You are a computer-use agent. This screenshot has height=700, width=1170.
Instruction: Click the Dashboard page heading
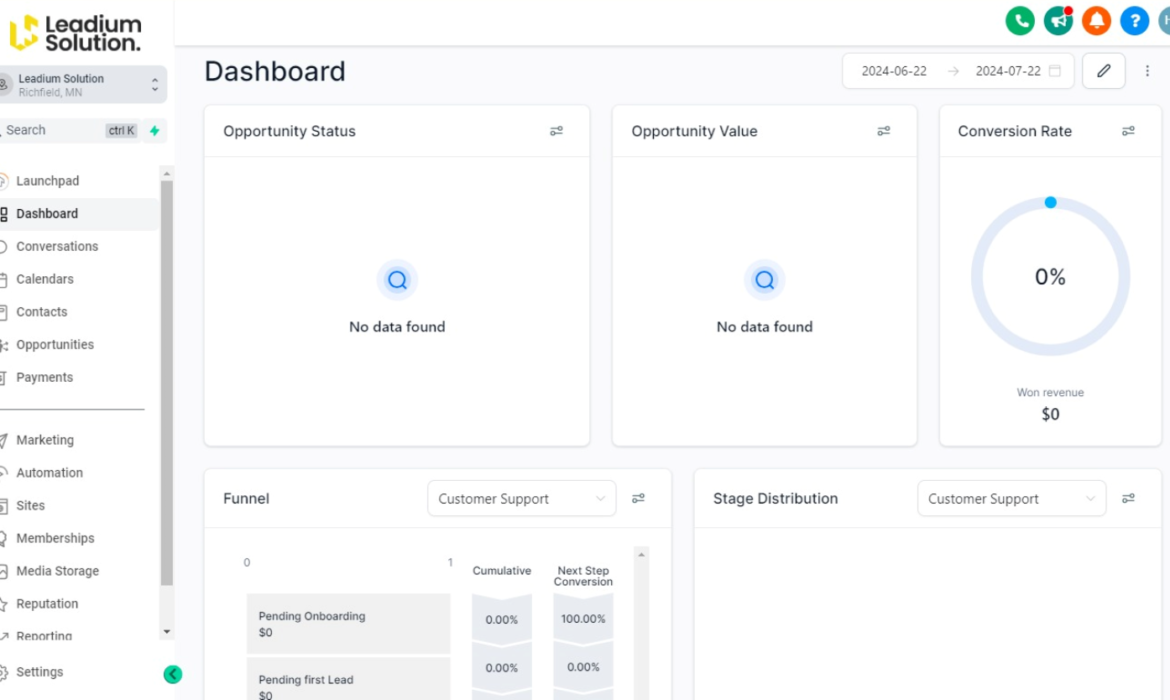(x=275, y=72)
